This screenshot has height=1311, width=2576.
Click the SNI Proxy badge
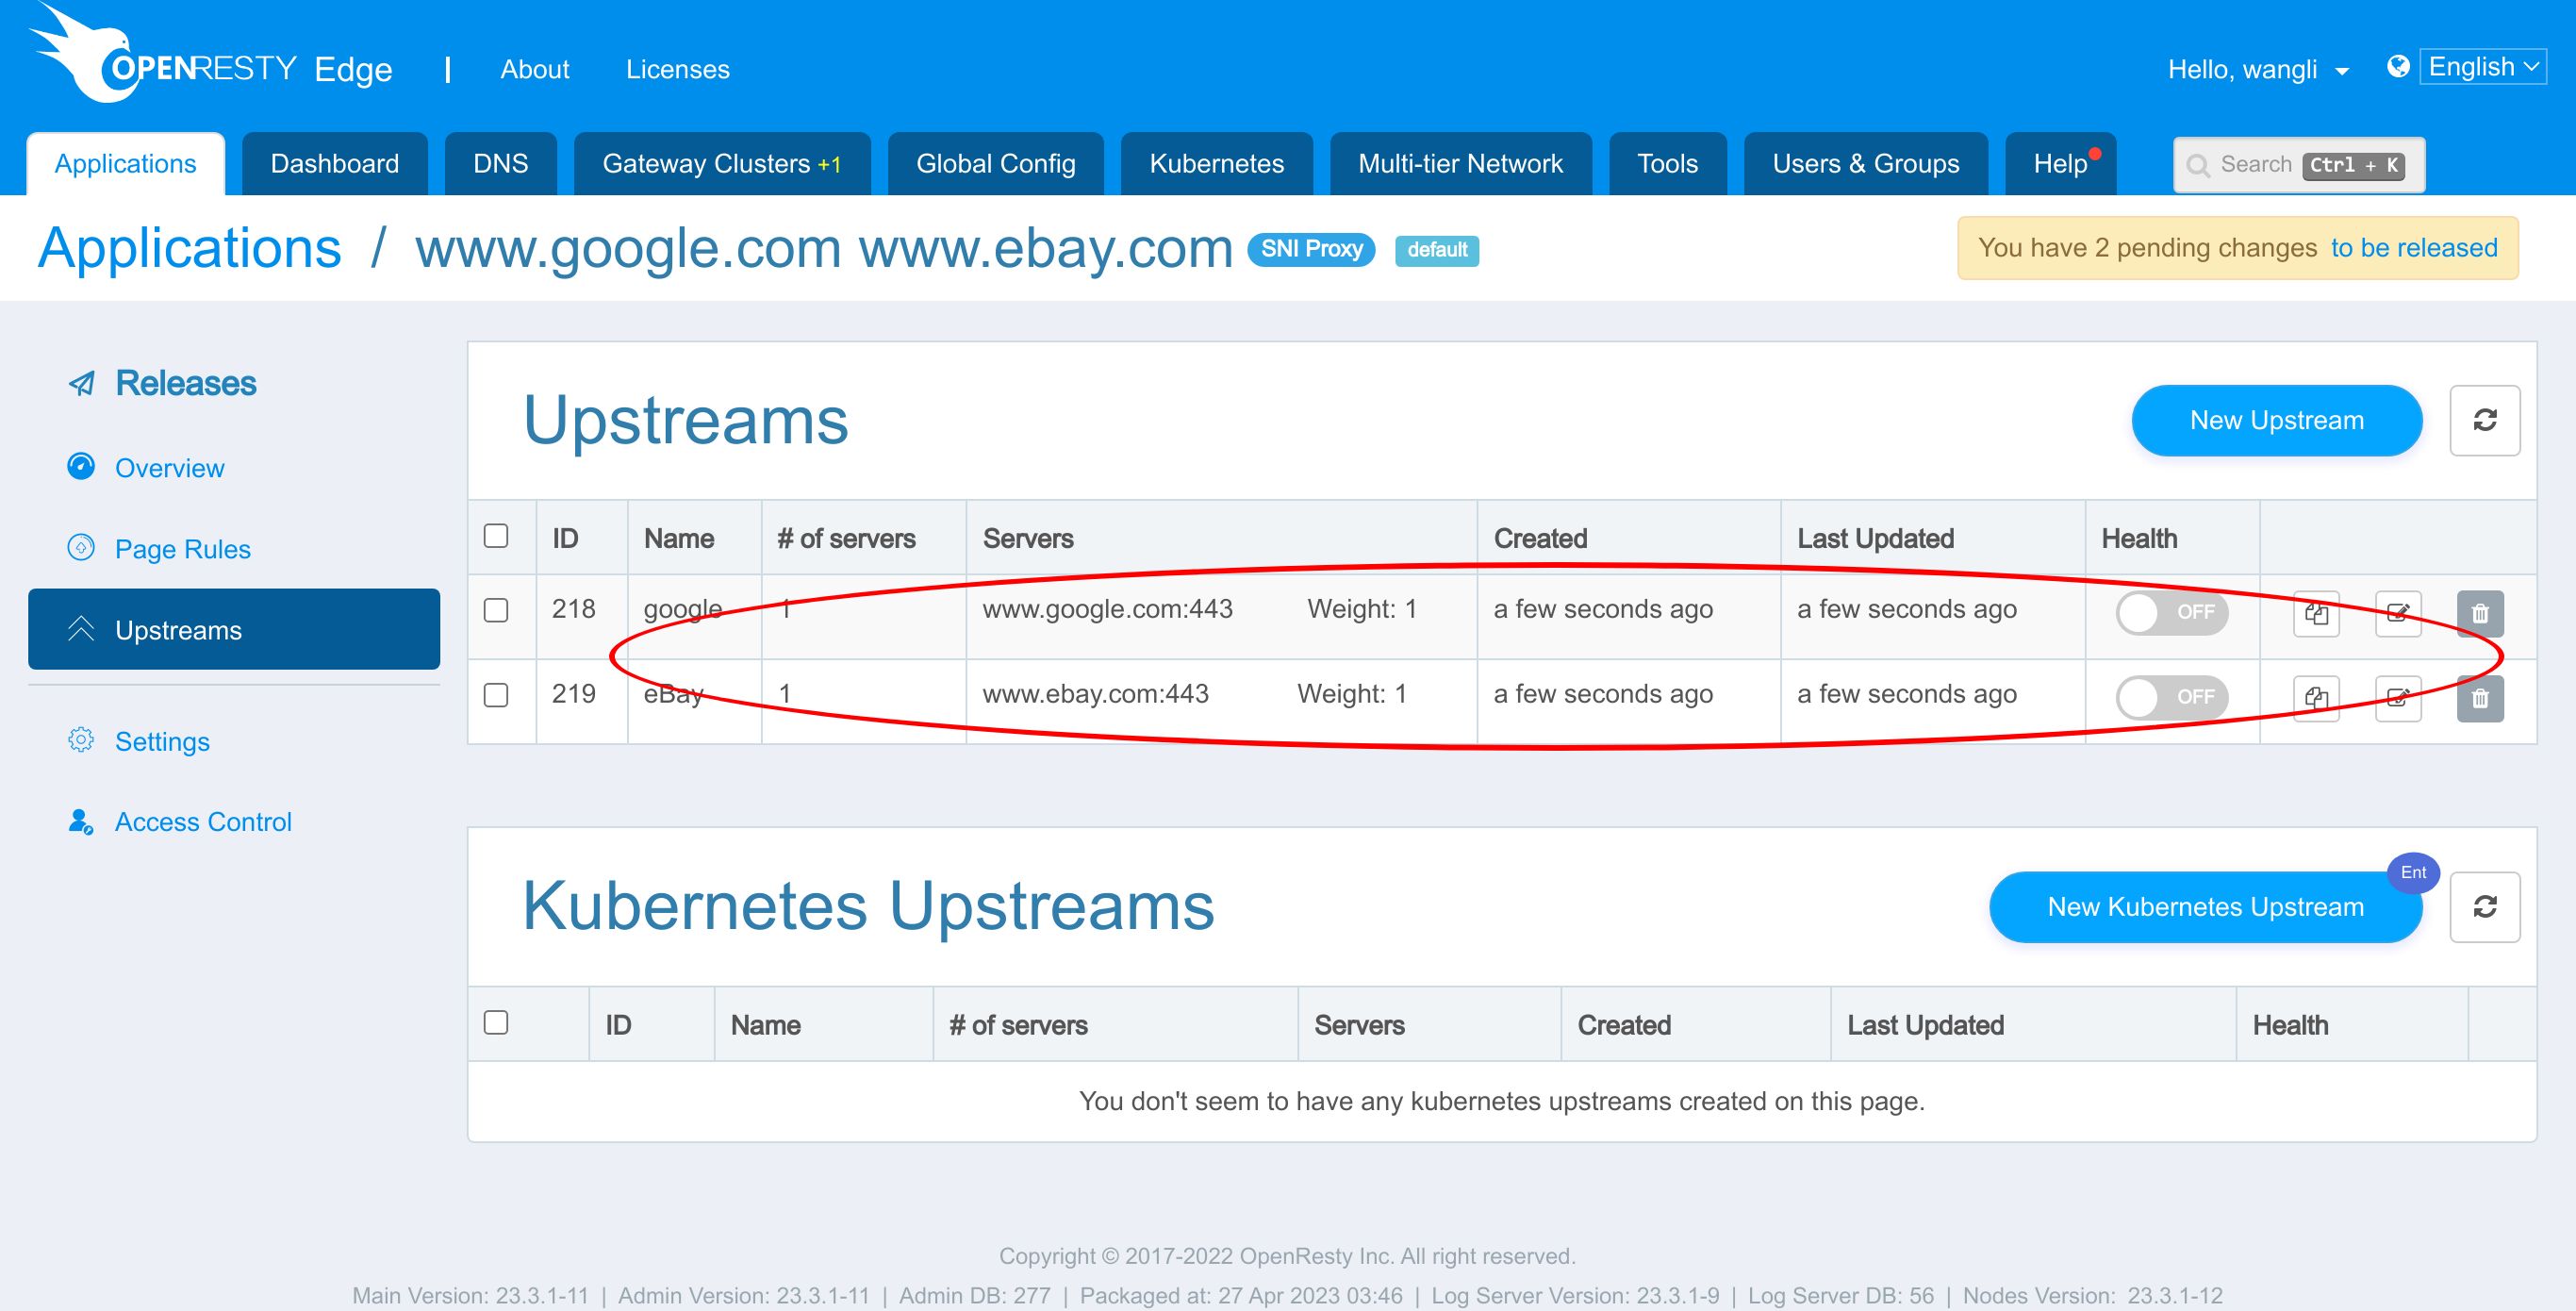point(1312,249)
